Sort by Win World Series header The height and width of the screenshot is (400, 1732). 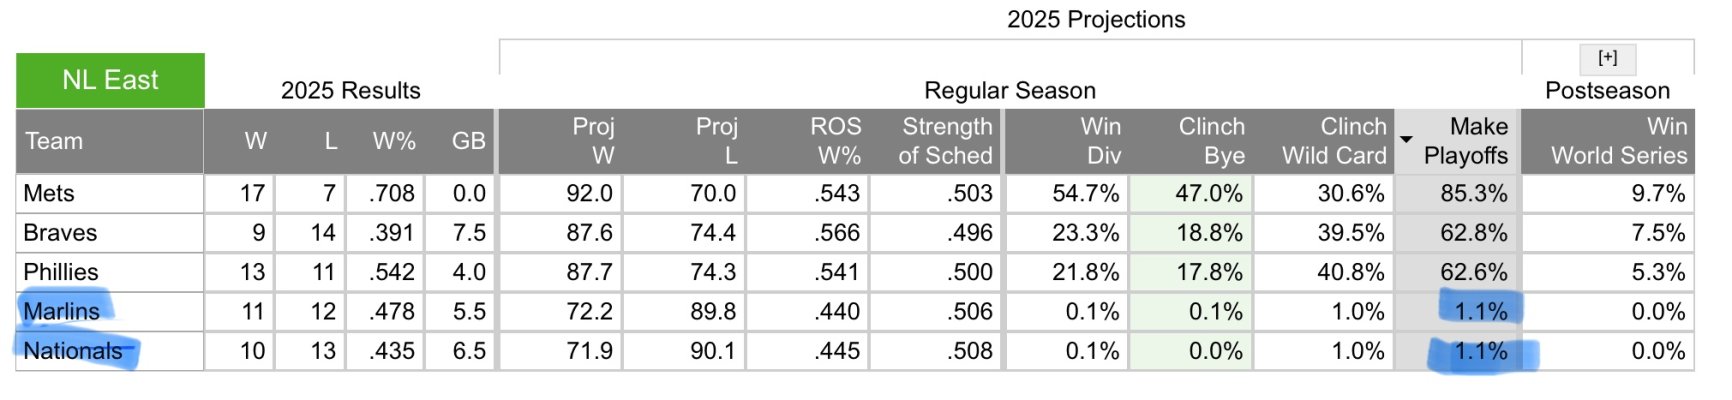tap(1619, 141)
